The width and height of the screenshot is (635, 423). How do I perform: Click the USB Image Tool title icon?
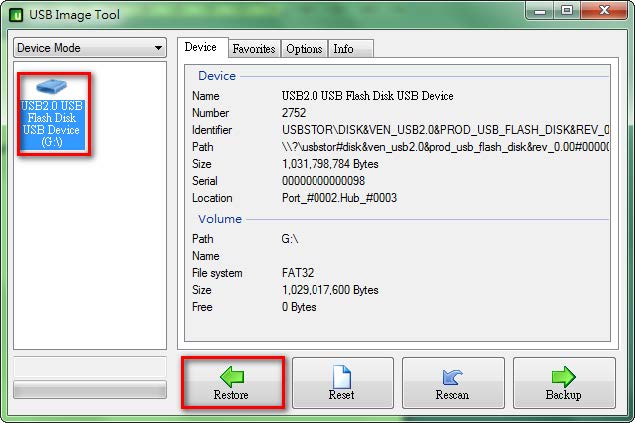(16, 15)
